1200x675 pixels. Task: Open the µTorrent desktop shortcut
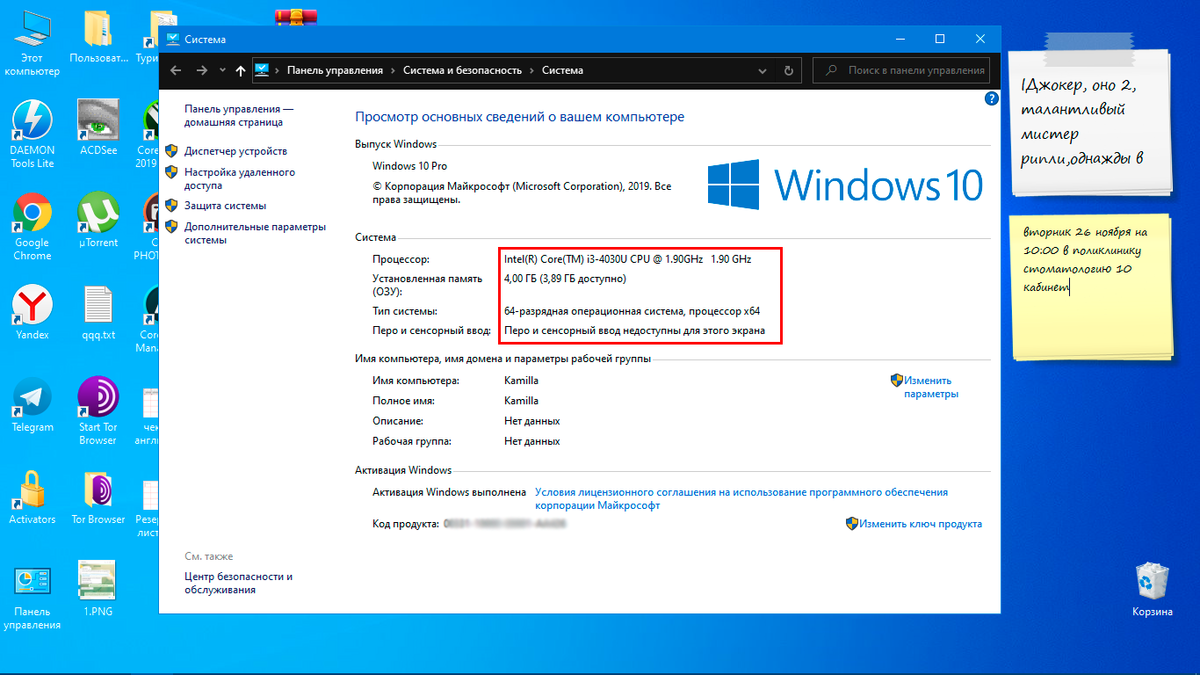[98, 219]
